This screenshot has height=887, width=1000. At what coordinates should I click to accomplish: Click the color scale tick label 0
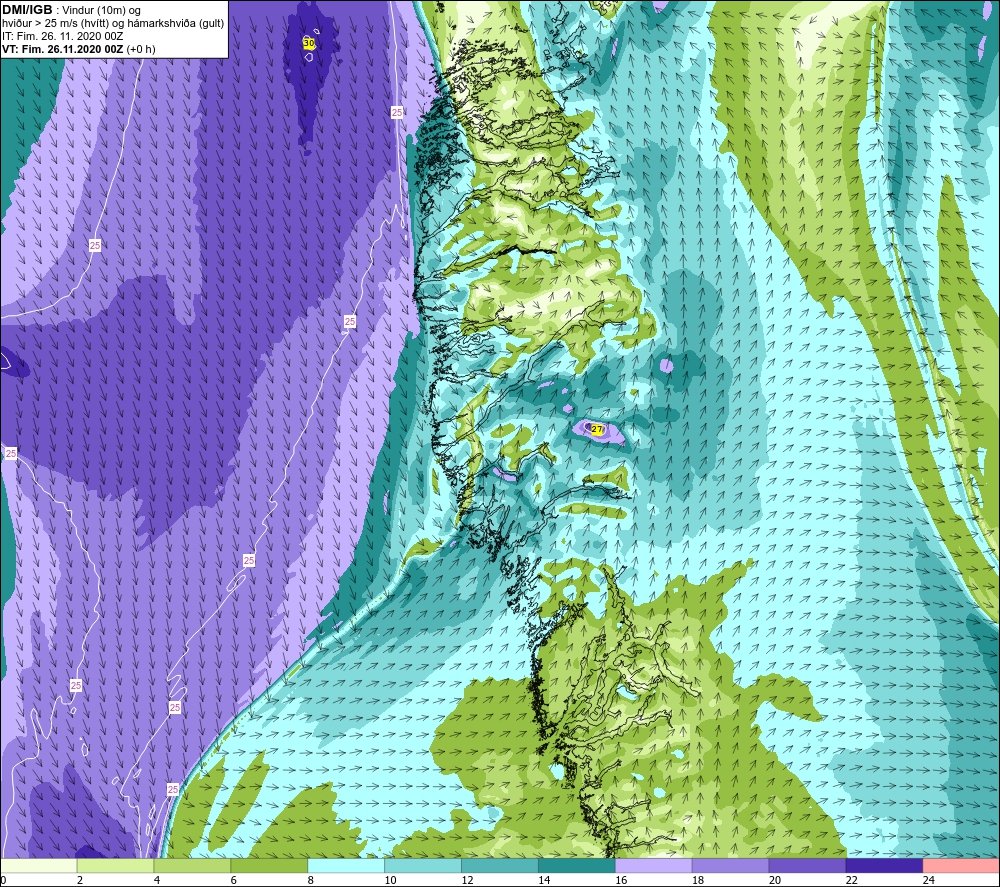3,880
